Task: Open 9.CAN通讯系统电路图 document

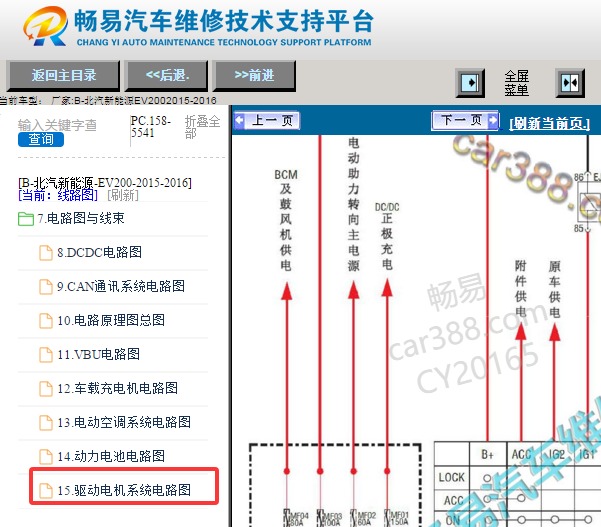Action: tap(121, 286)
